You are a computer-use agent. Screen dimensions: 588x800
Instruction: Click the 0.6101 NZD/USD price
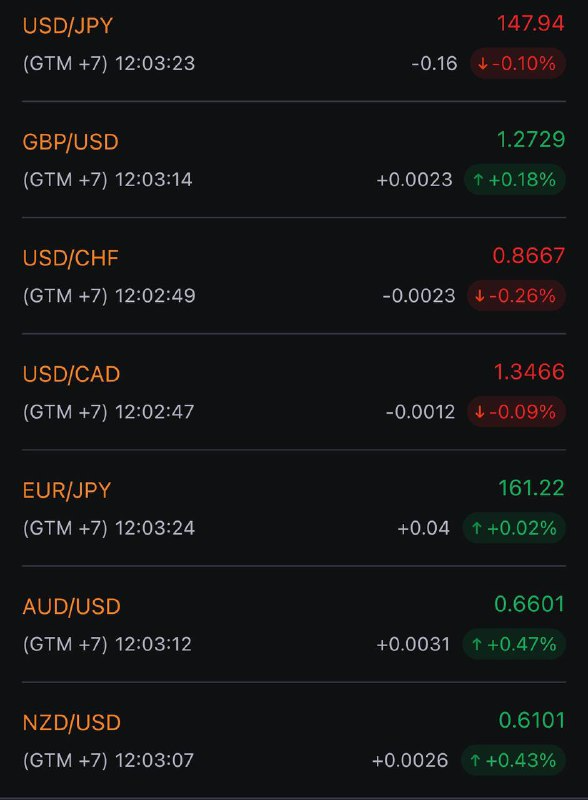[532, 720]
